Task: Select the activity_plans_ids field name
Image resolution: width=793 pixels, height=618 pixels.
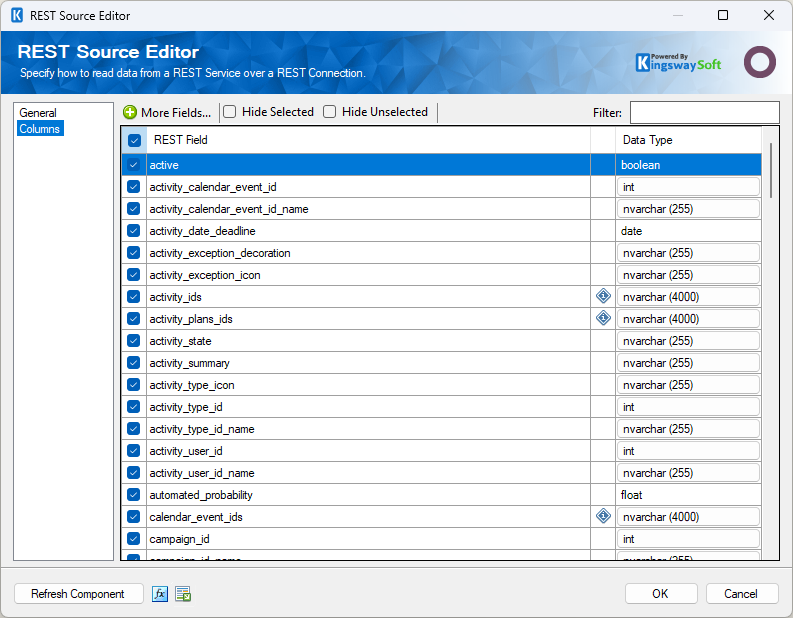Action: pyautogui.click(x=191, y=319)
